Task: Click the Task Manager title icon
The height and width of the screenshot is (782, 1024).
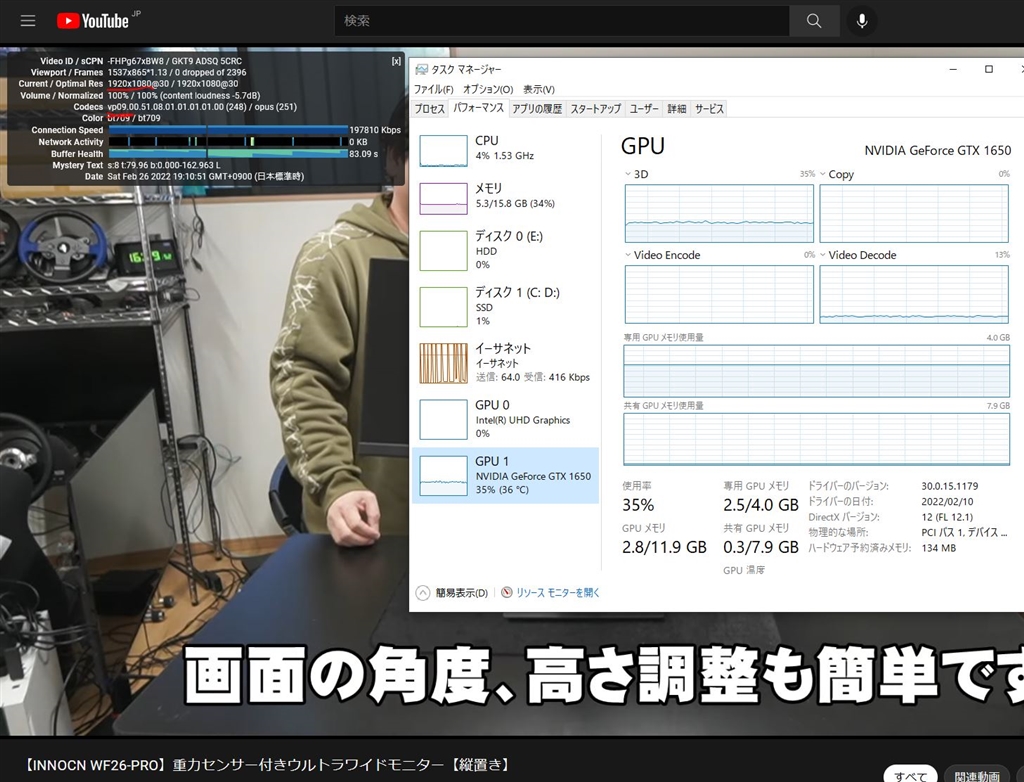Action: point(421,69)
